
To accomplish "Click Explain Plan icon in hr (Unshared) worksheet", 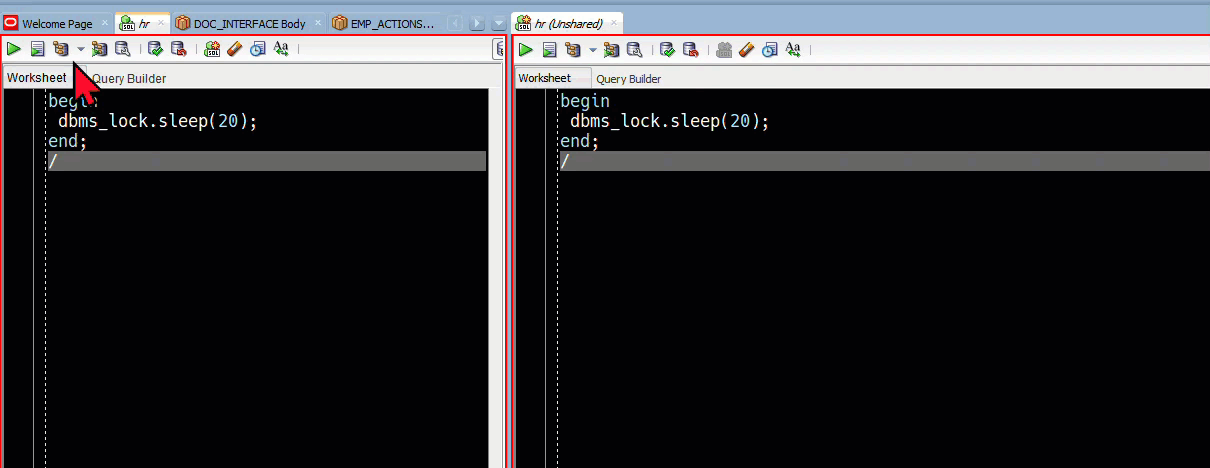I will click(573, 49).
